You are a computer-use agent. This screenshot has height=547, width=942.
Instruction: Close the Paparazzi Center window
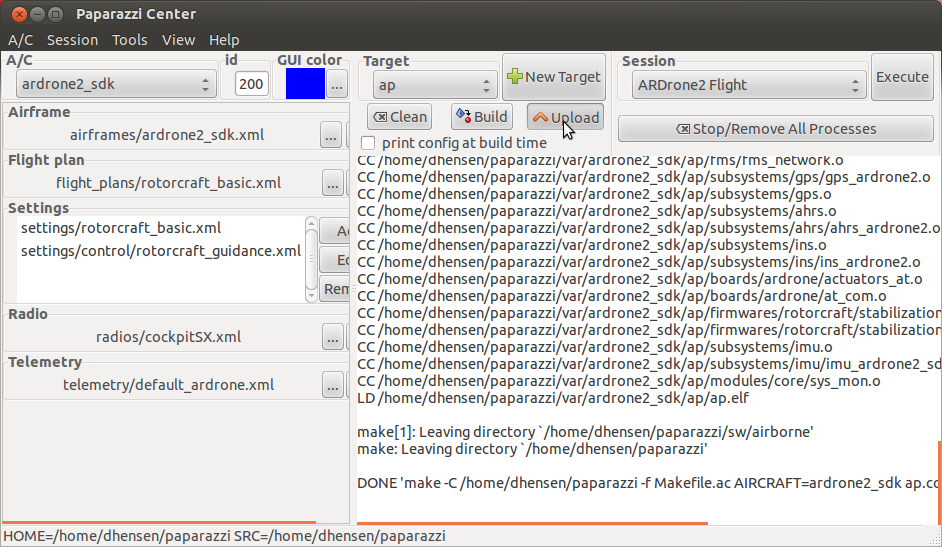coord(19,14)
